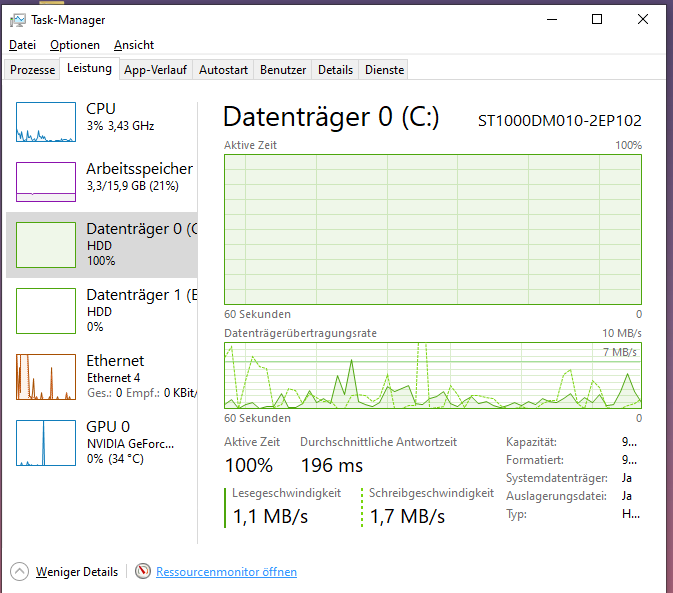Switch to the Benutzer tab
The image size is (673, 593).
pos(283,70)
